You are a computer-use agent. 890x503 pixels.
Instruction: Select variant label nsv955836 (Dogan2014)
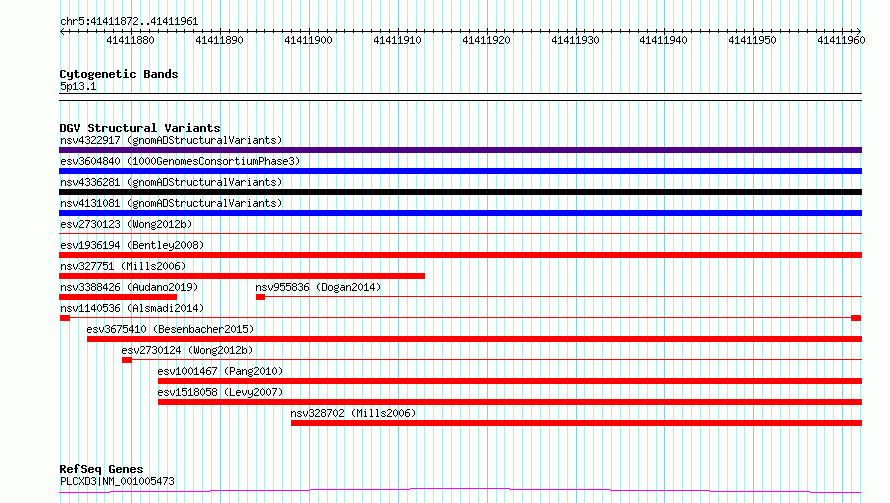(318, 287)
